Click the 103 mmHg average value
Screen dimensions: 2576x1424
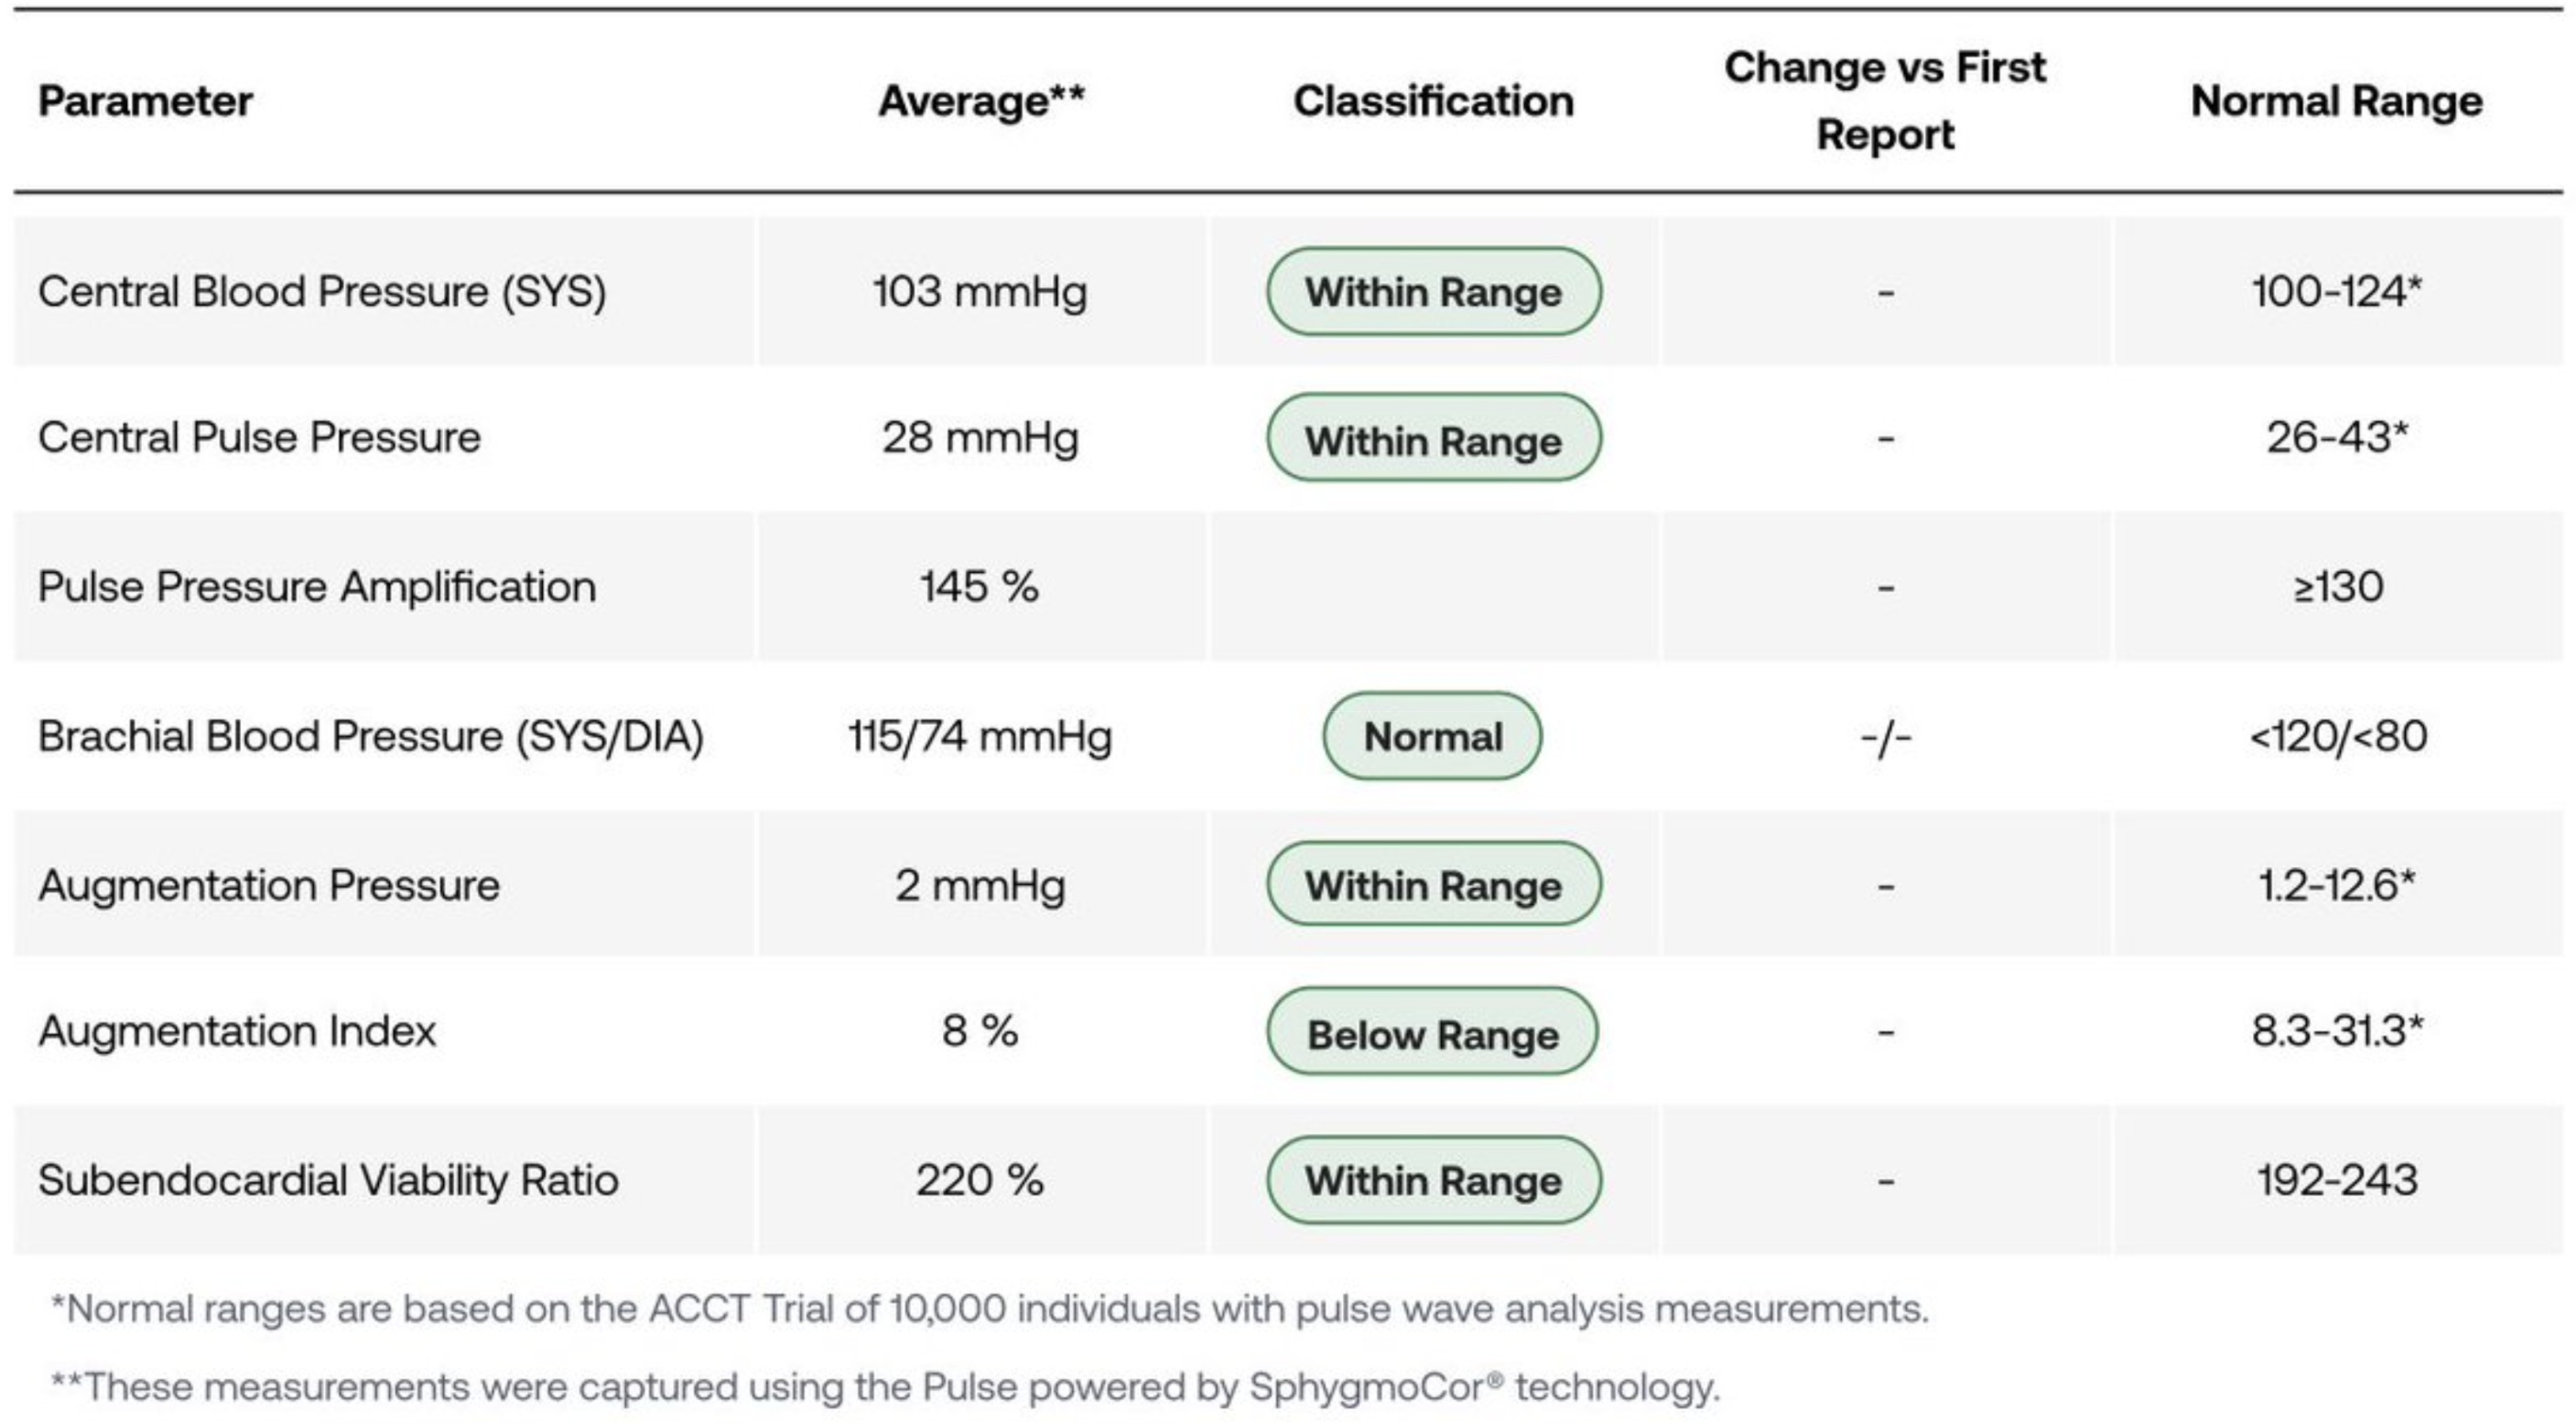[980, 292]
